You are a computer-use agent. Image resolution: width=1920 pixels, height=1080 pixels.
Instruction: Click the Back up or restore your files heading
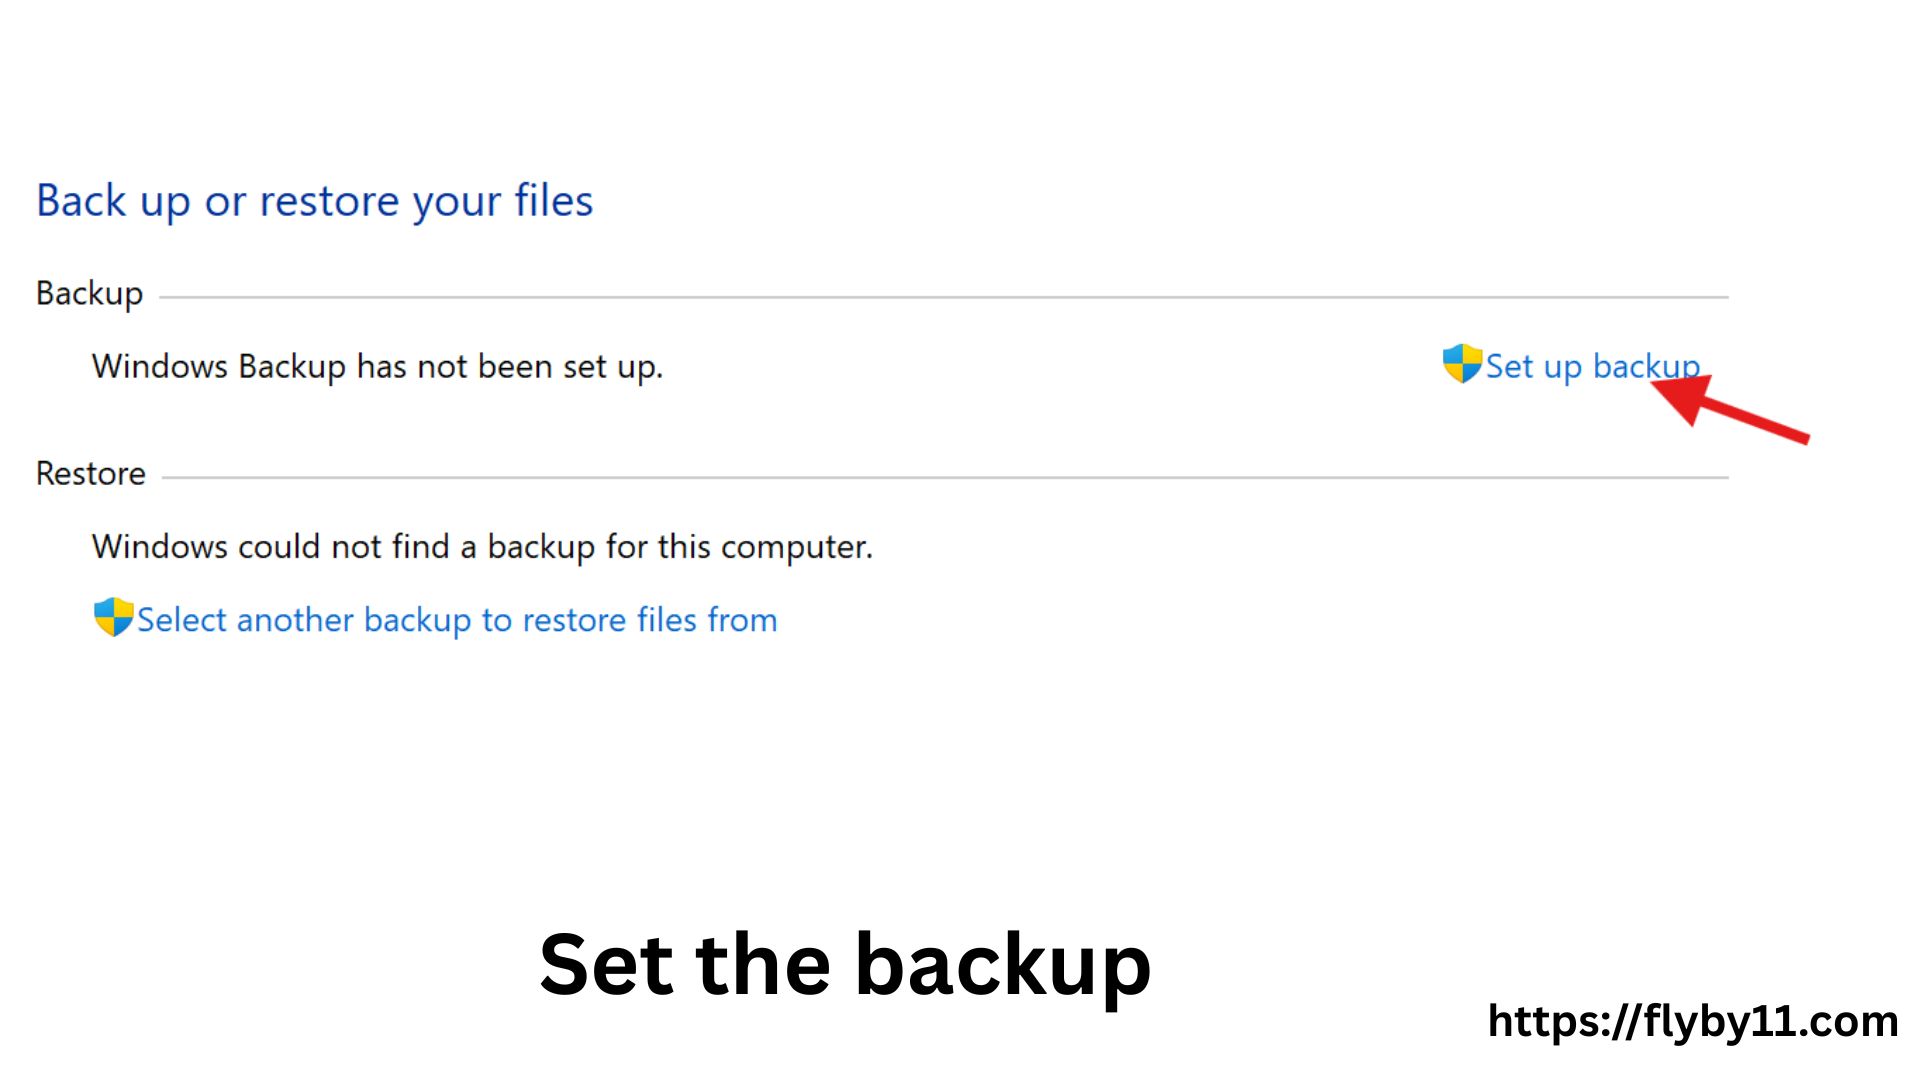(314, 200)
